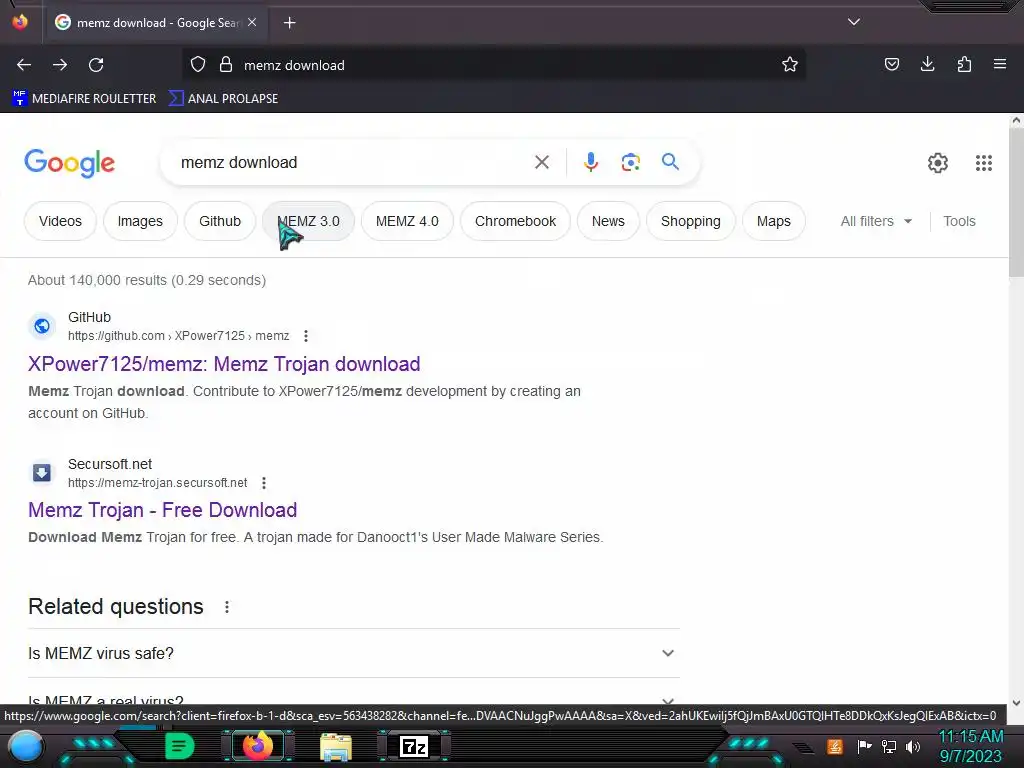Open MEDIAFIRE ROULETTER bookmark

tap(84, 99)
